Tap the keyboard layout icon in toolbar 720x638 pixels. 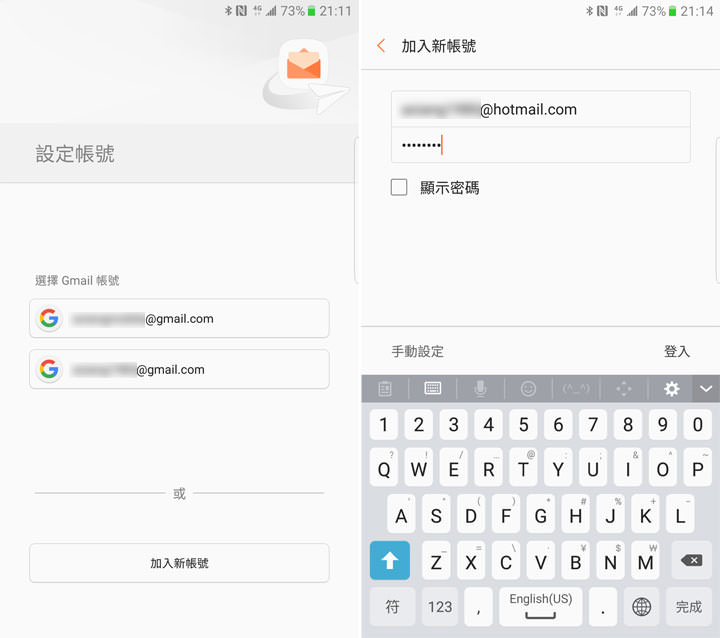(433, 388)
